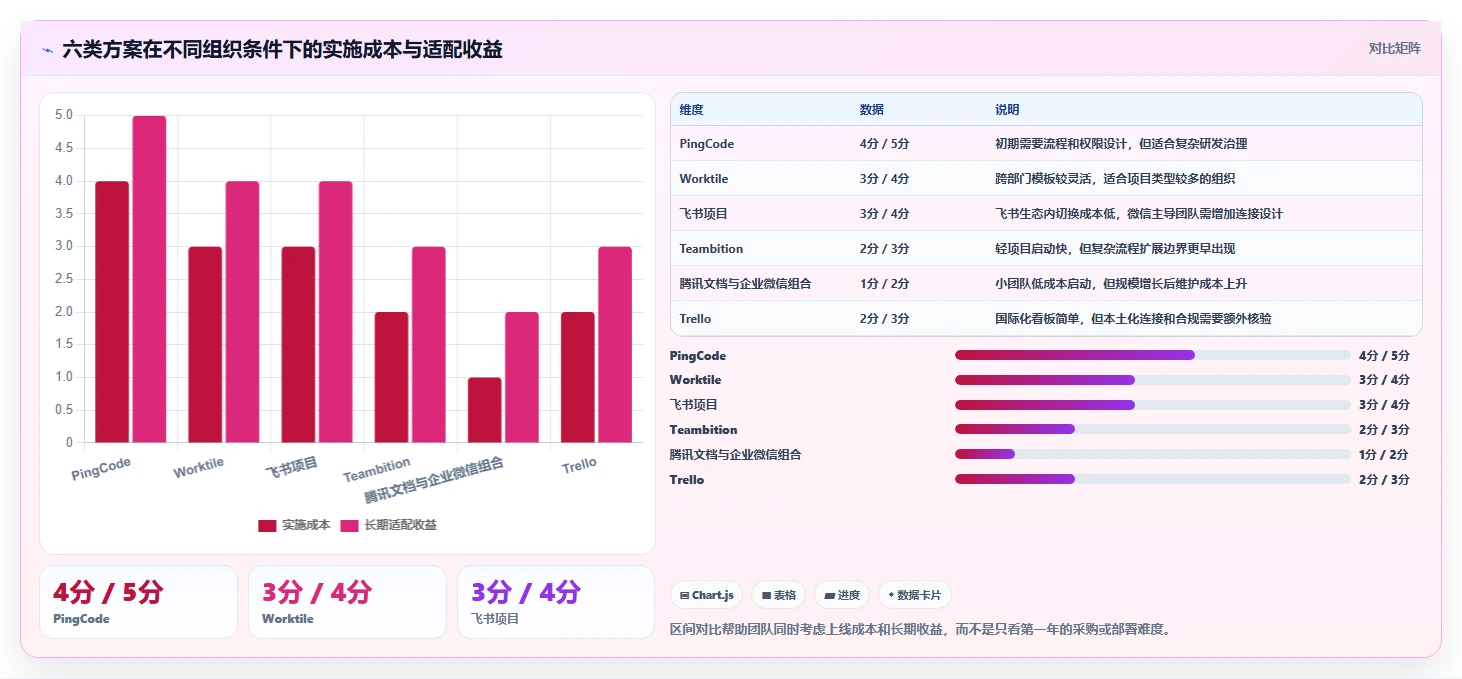The height and width of the screenshot is (679, 1462).
Task: Click the PingCode progress bar
Action: pyautogui.click(x=1152, y=355)
